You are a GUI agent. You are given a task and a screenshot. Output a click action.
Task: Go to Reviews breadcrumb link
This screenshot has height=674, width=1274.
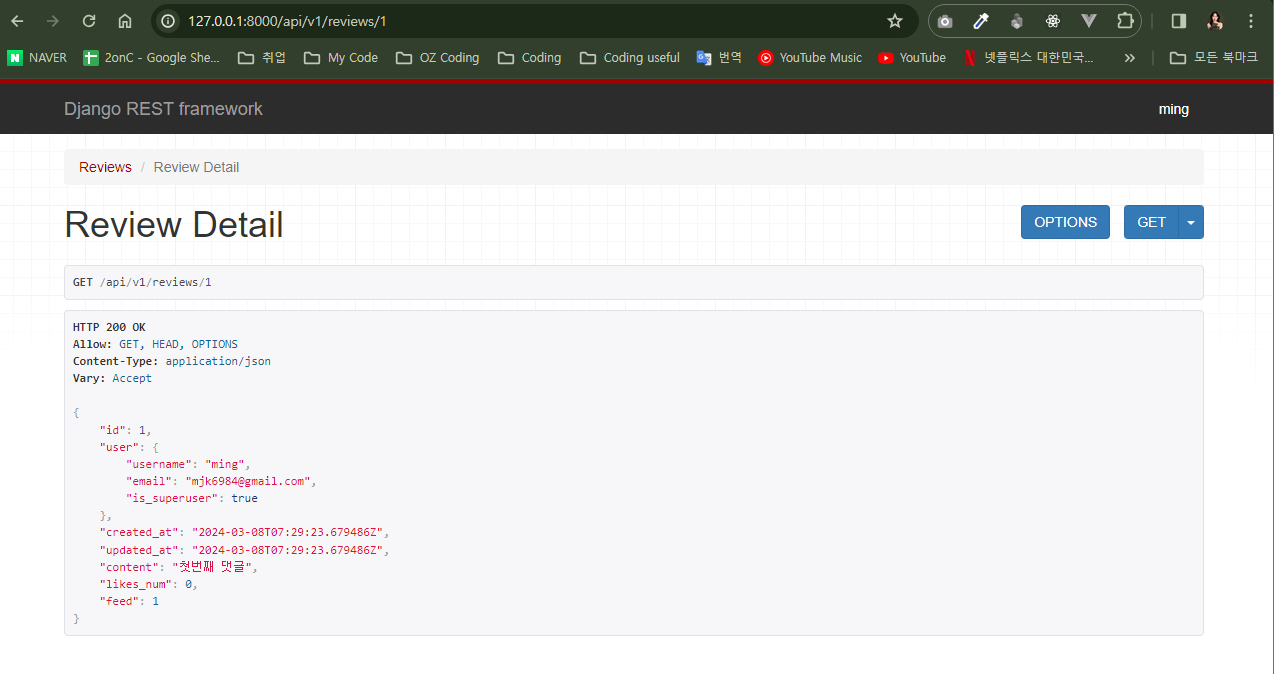pos(105,167)
